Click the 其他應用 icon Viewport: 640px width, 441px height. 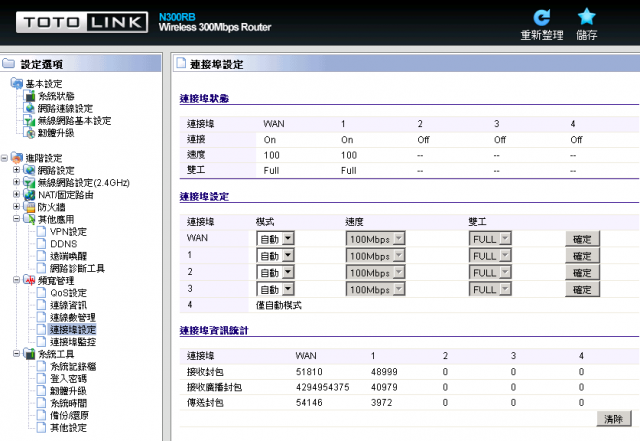(x=29, y=219)
